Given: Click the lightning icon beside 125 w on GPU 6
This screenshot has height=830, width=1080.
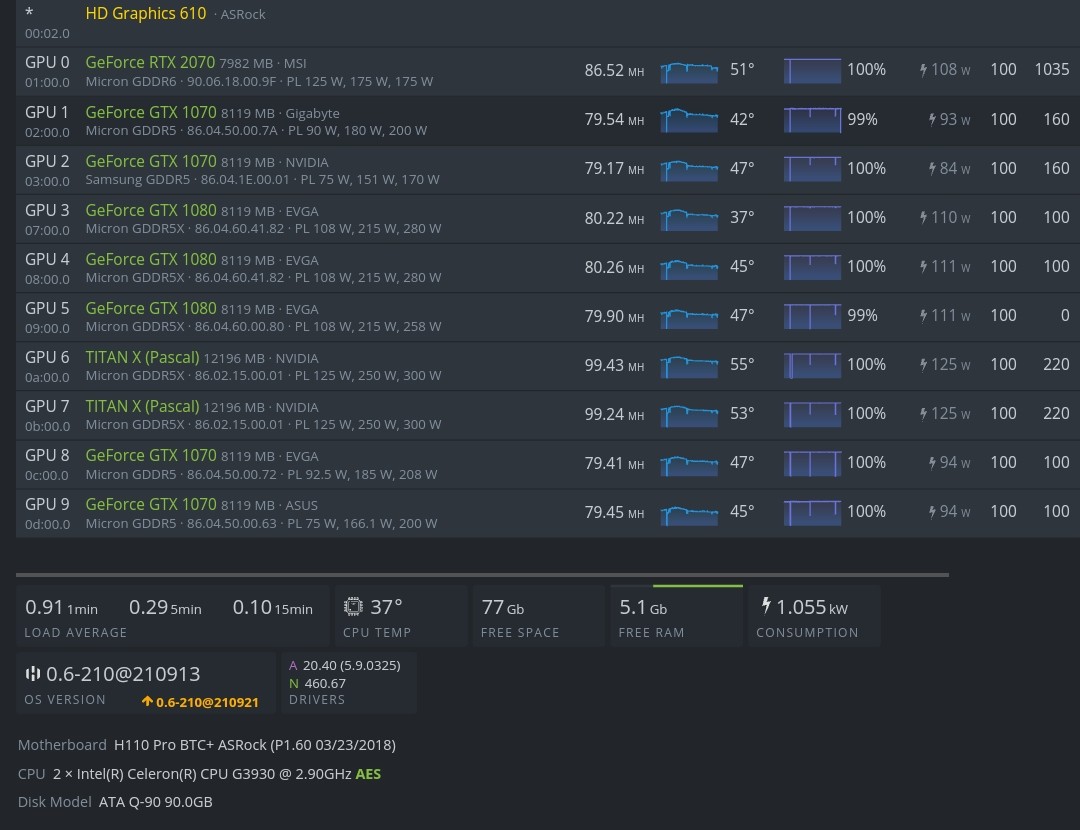Looking at the screenshot, I should point(923,365).
